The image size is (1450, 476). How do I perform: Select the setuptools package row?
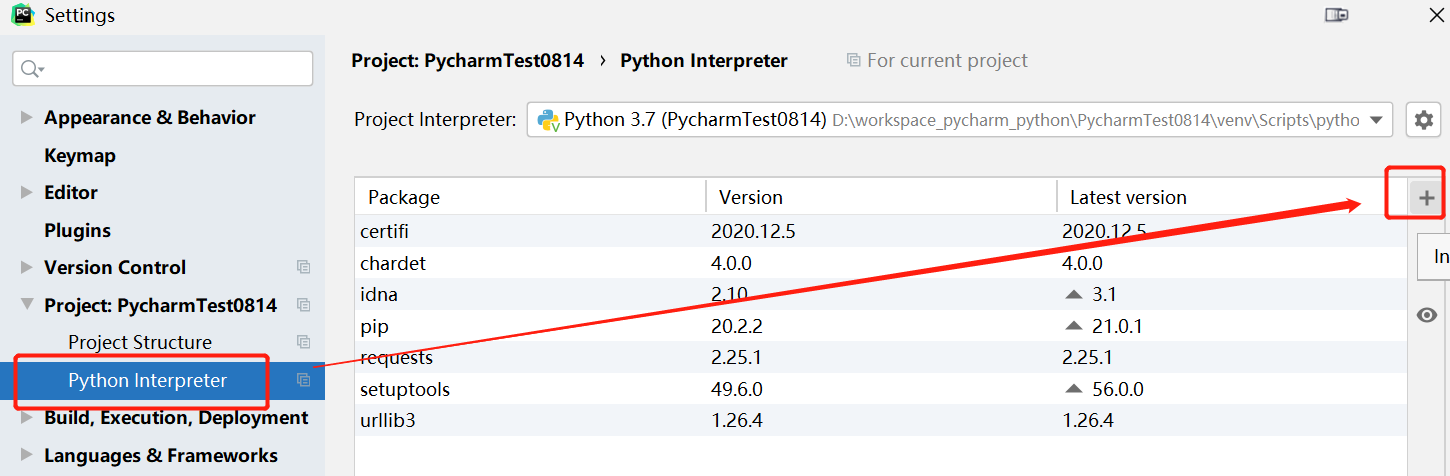click(x=880, y=389)
